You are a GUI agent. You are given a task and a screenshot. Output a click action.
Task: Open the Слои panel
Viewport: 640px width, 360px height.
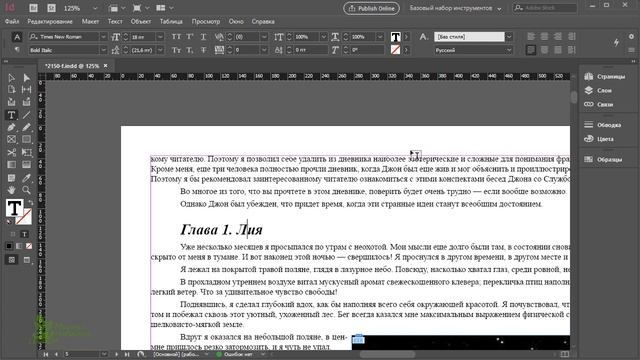pos(598,91)
